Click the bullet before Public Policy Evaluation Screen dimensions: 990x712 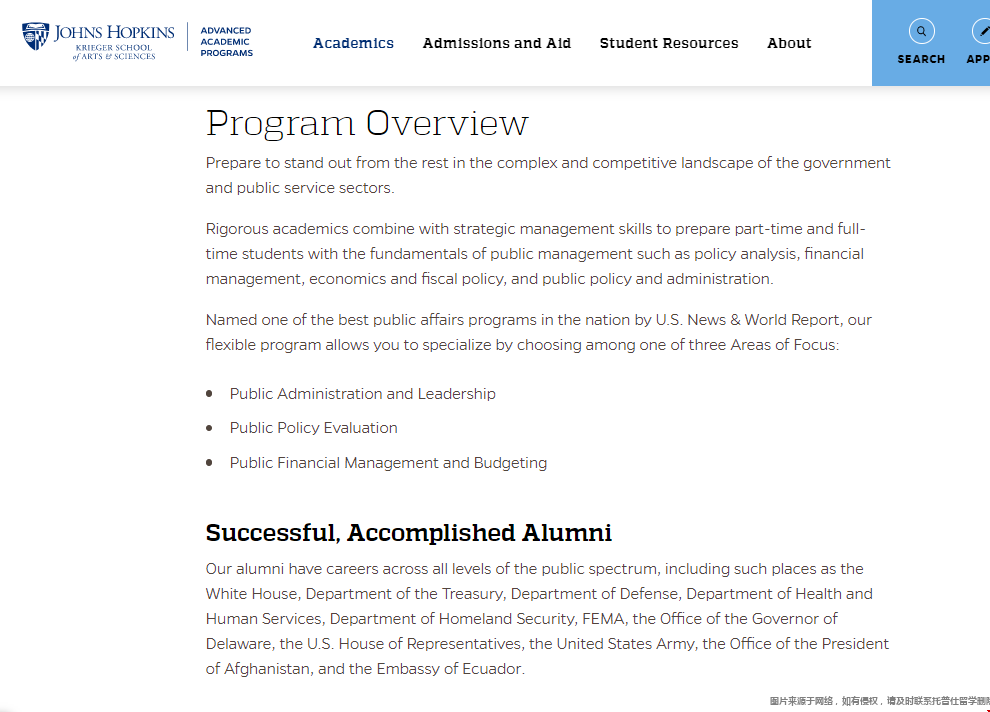click(x=209, y=428)
